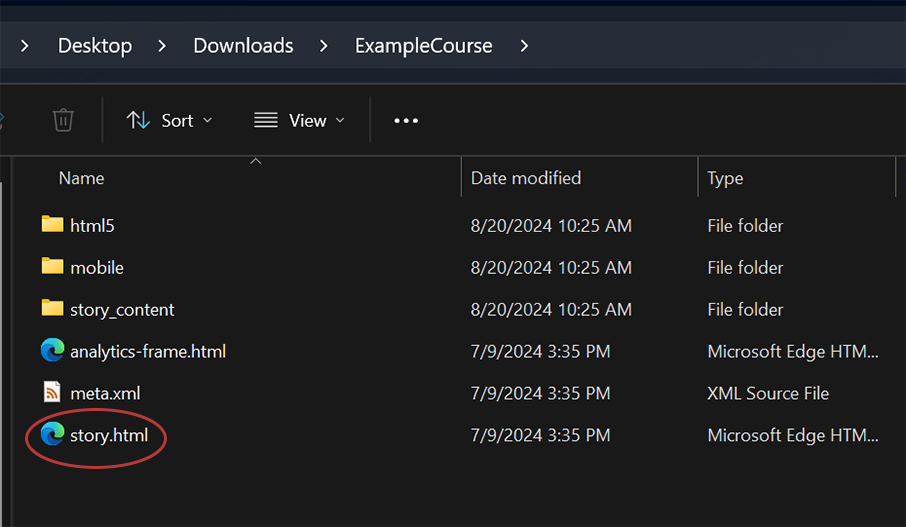Expand the chevron between Downloads and ExampleCourse
The image size is (906, 527).
pos(324,46)
